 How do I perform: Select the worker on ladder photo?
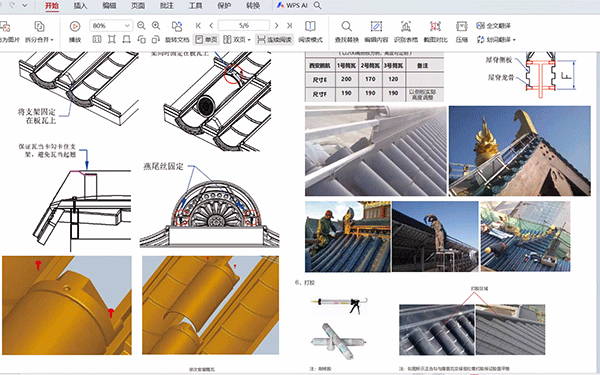click(x=435, y=236)
